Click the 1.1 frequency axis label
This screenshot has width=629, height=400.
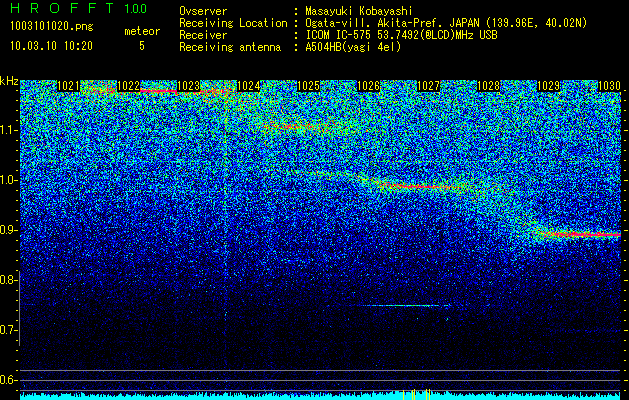tap(8, 130)
